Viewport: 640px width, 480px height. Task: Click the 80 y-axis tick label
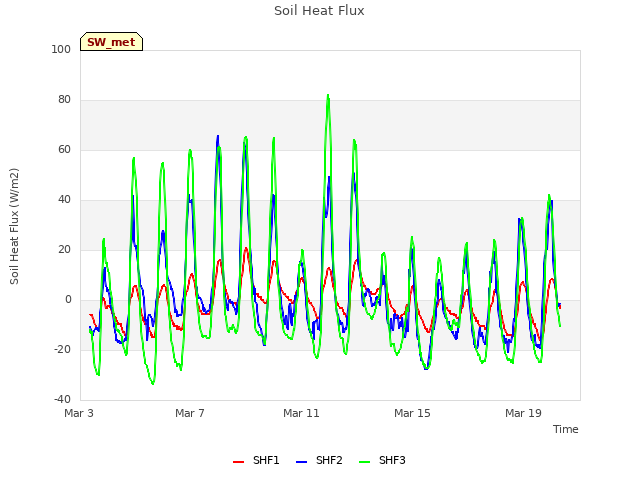(x=64, y=100)
